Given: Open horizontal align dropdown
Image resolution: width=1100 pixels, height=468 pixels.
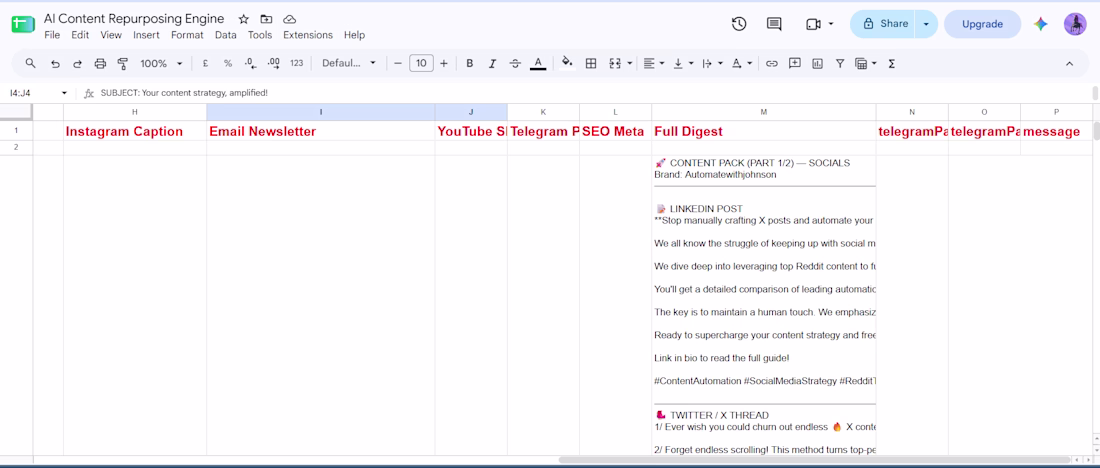Looking at the screenshot, I should point(655,63).
